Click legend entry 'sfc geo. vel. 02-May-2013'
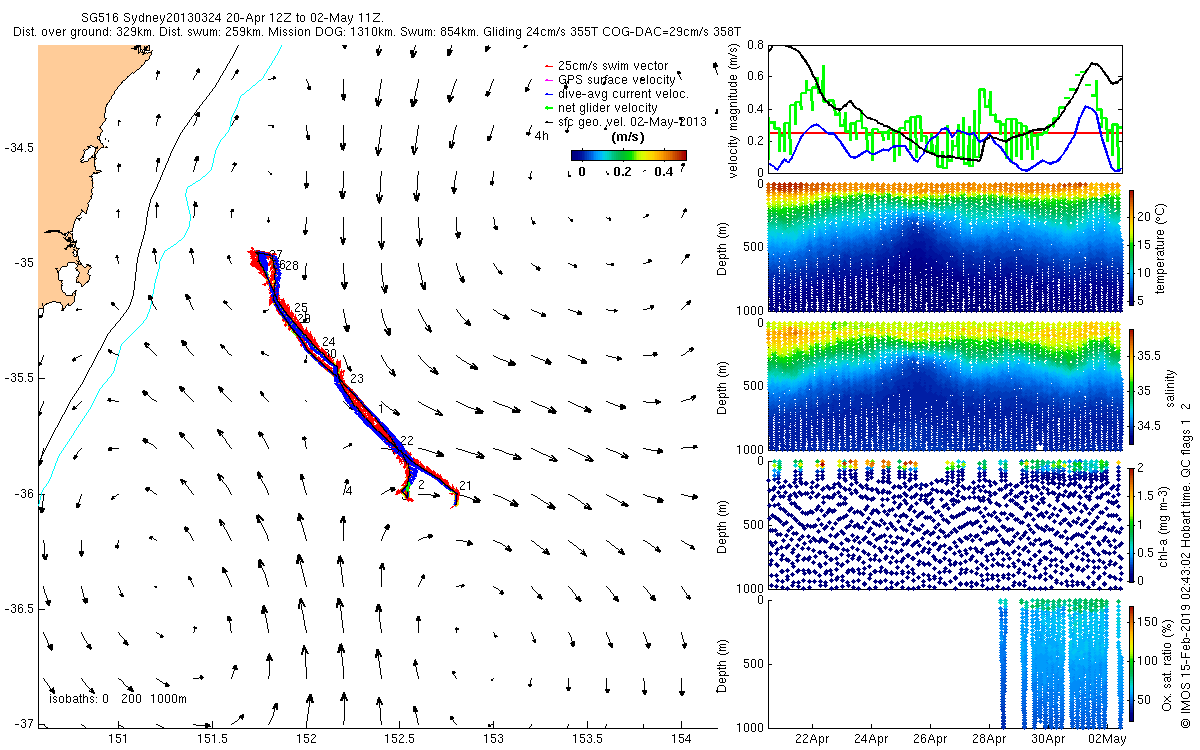1200x750 pixels. tap(633, 122)
